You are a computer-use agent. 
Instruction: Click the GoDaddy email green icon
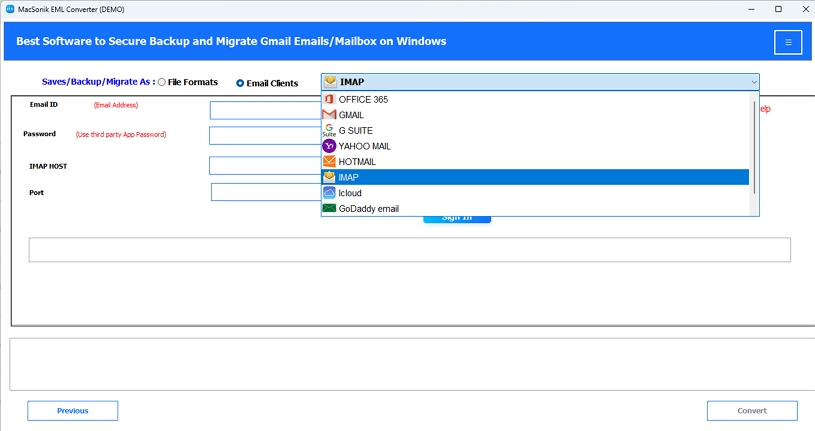(329, 208)
